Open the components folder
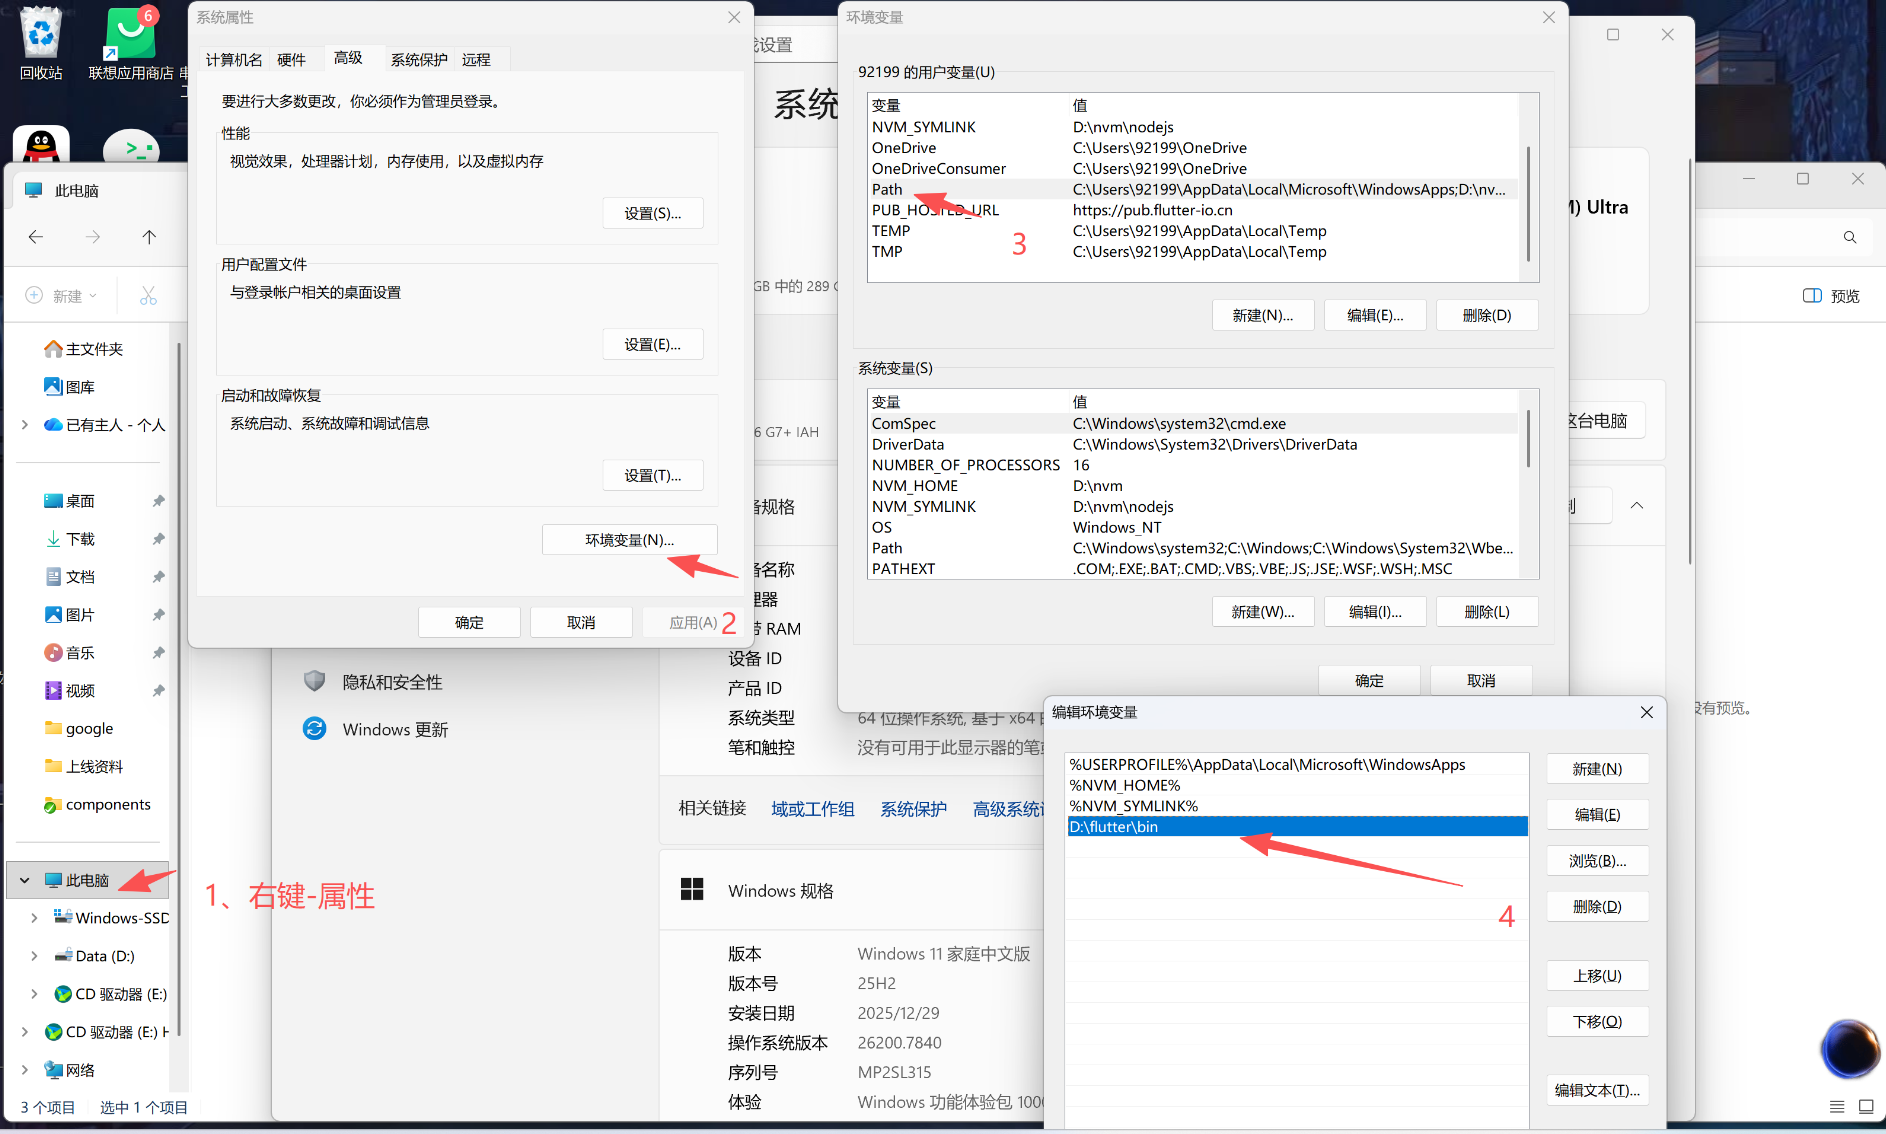 point(97,805)
